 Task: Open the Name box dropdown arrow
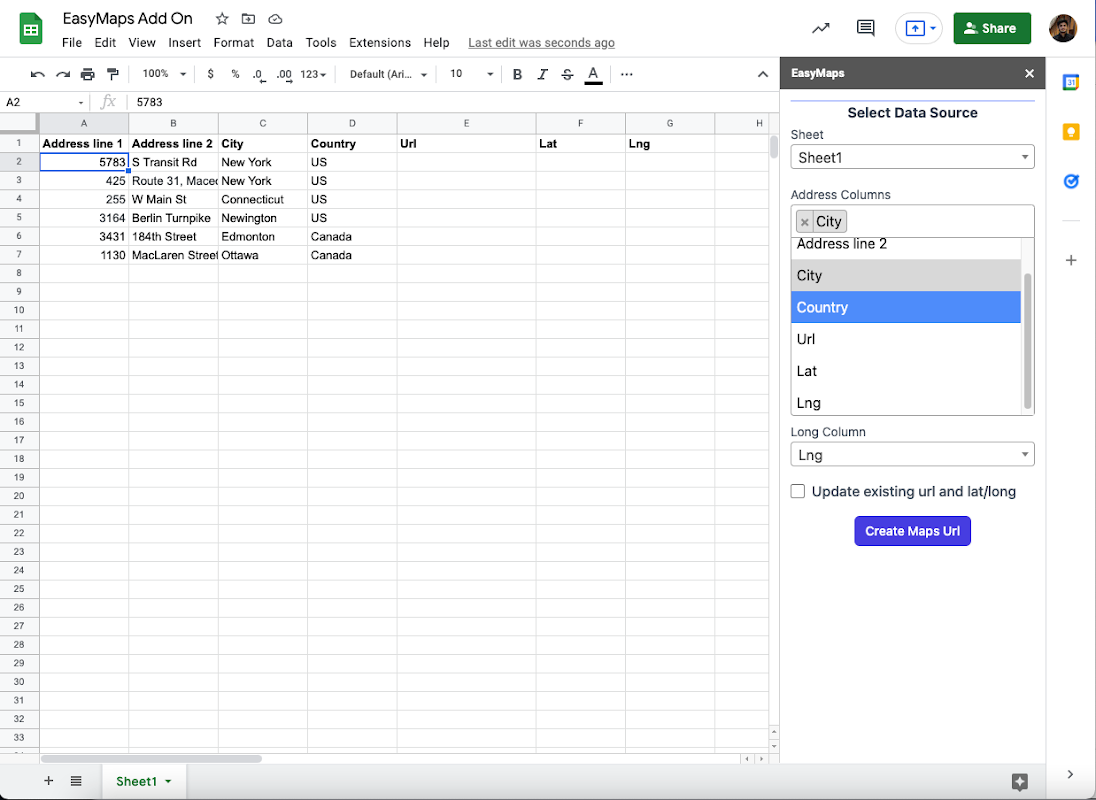click(x=81, y=103)
